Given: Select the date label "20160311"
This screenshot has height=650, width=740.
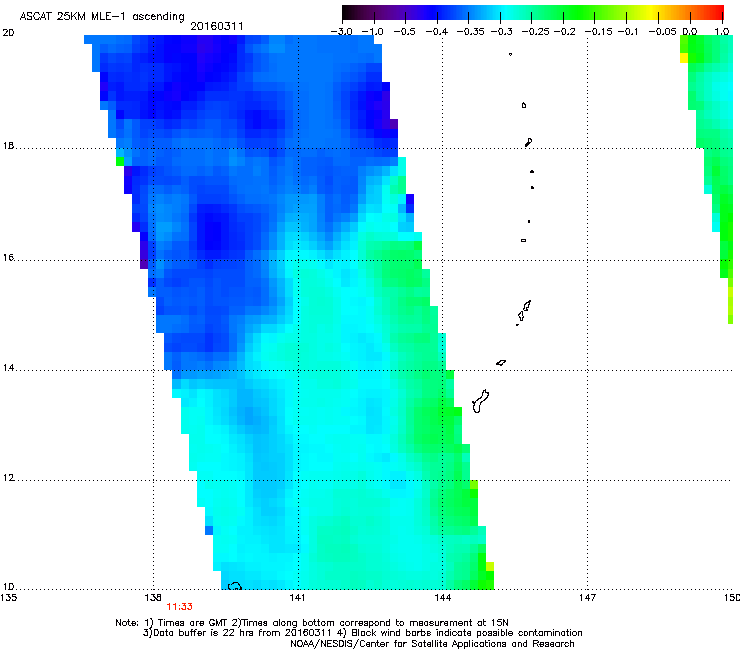Looking at the screenshot, I should pos(217,26).
